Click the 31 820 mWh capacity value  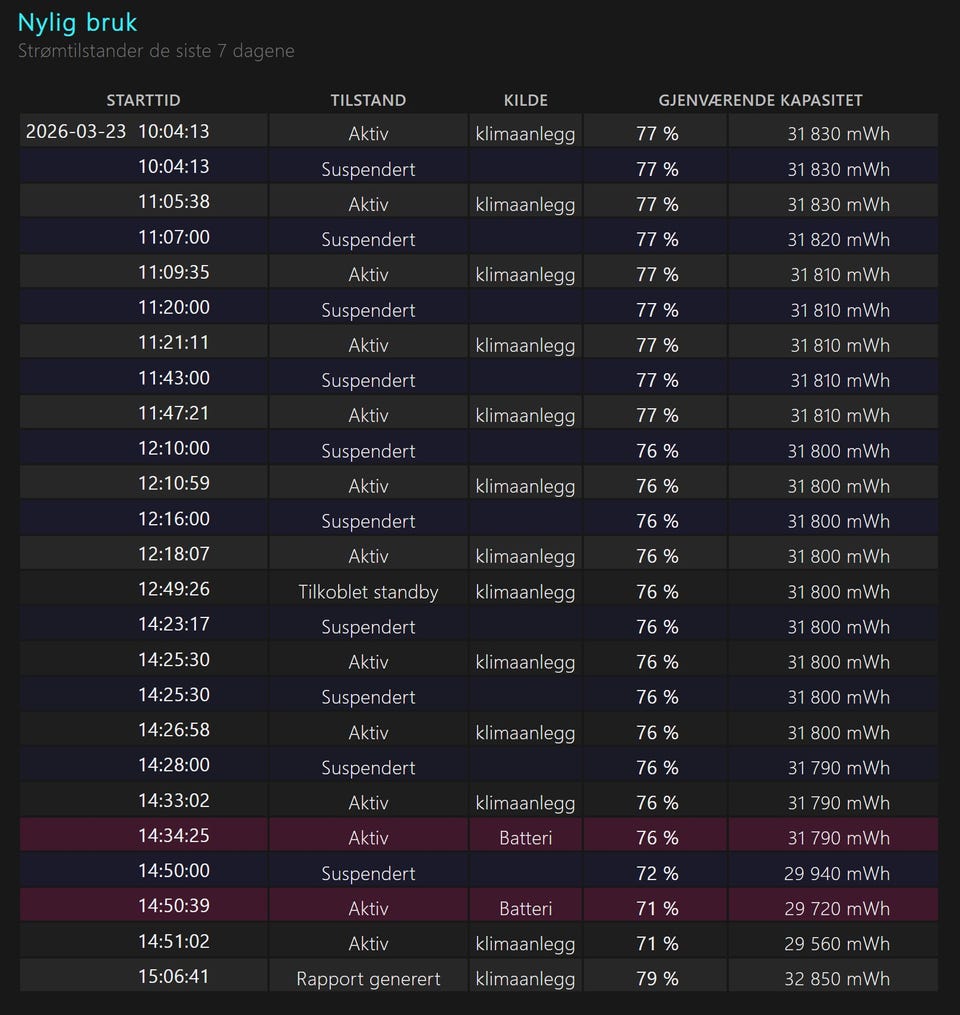pos(838,240)
